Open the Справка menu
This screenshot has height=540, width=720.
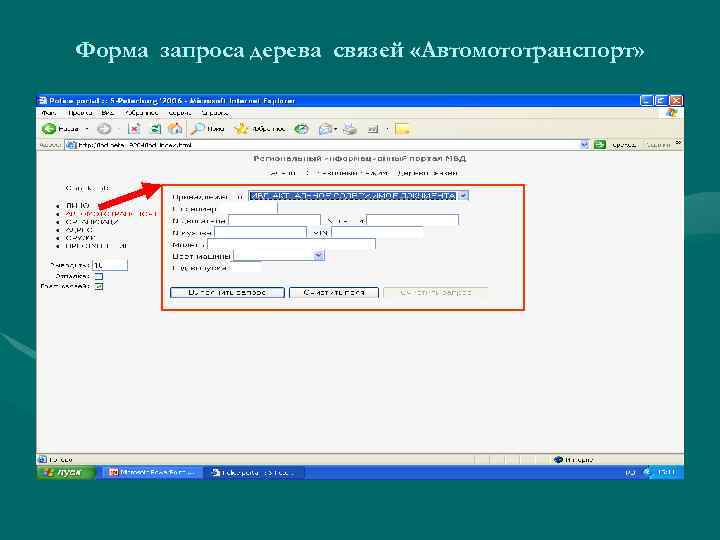(215, 112)
